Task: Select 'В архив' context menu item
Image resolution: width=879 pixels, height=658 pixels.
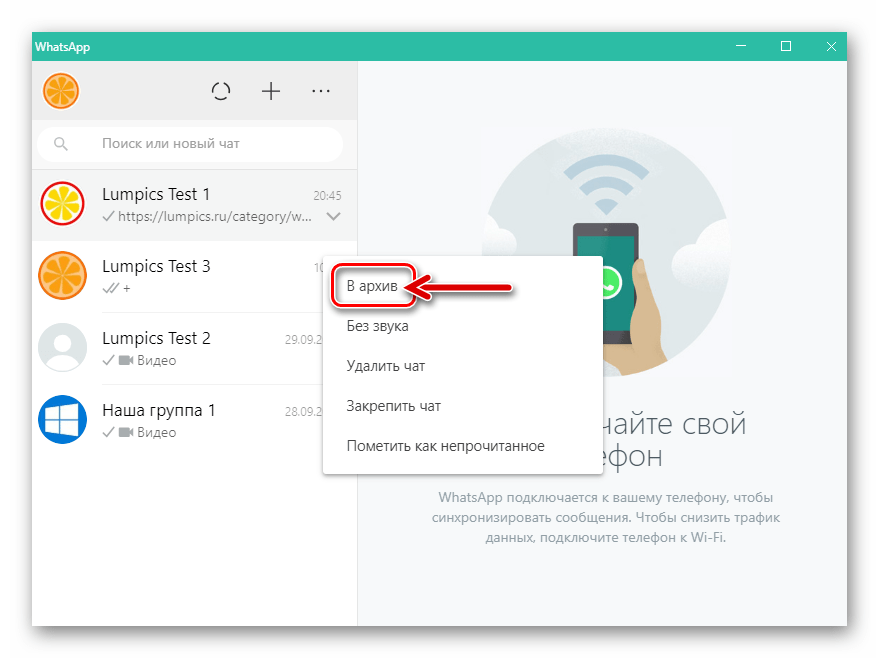Action: click(x=372, y=286)
